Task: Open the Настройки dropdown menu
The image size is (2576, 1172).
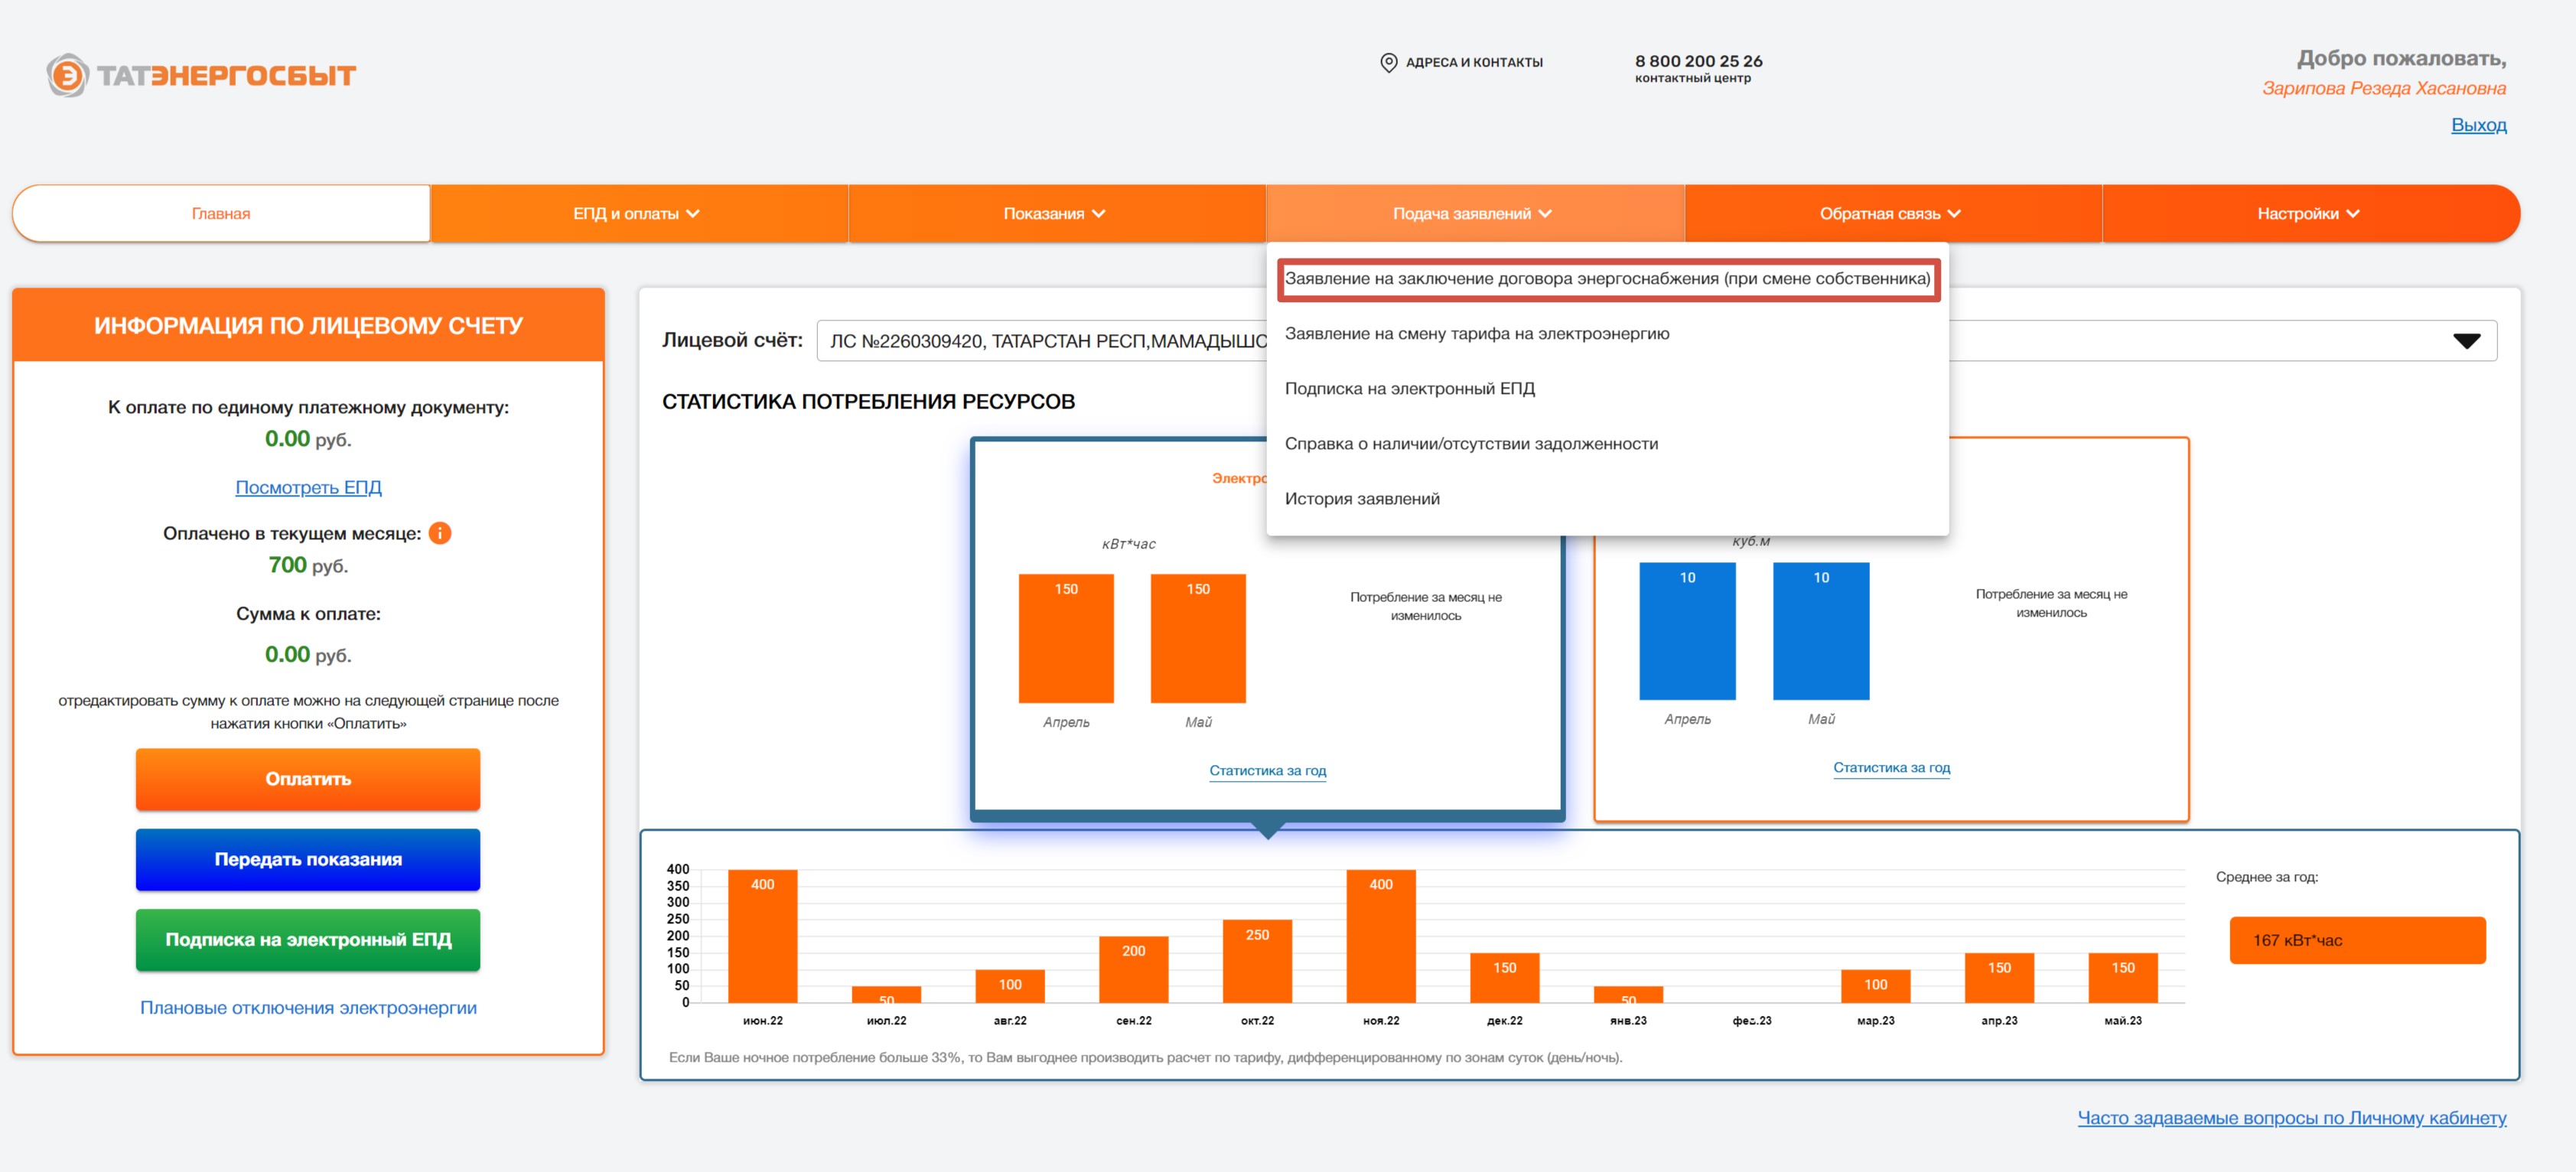Action: (x=2310, y=214)
